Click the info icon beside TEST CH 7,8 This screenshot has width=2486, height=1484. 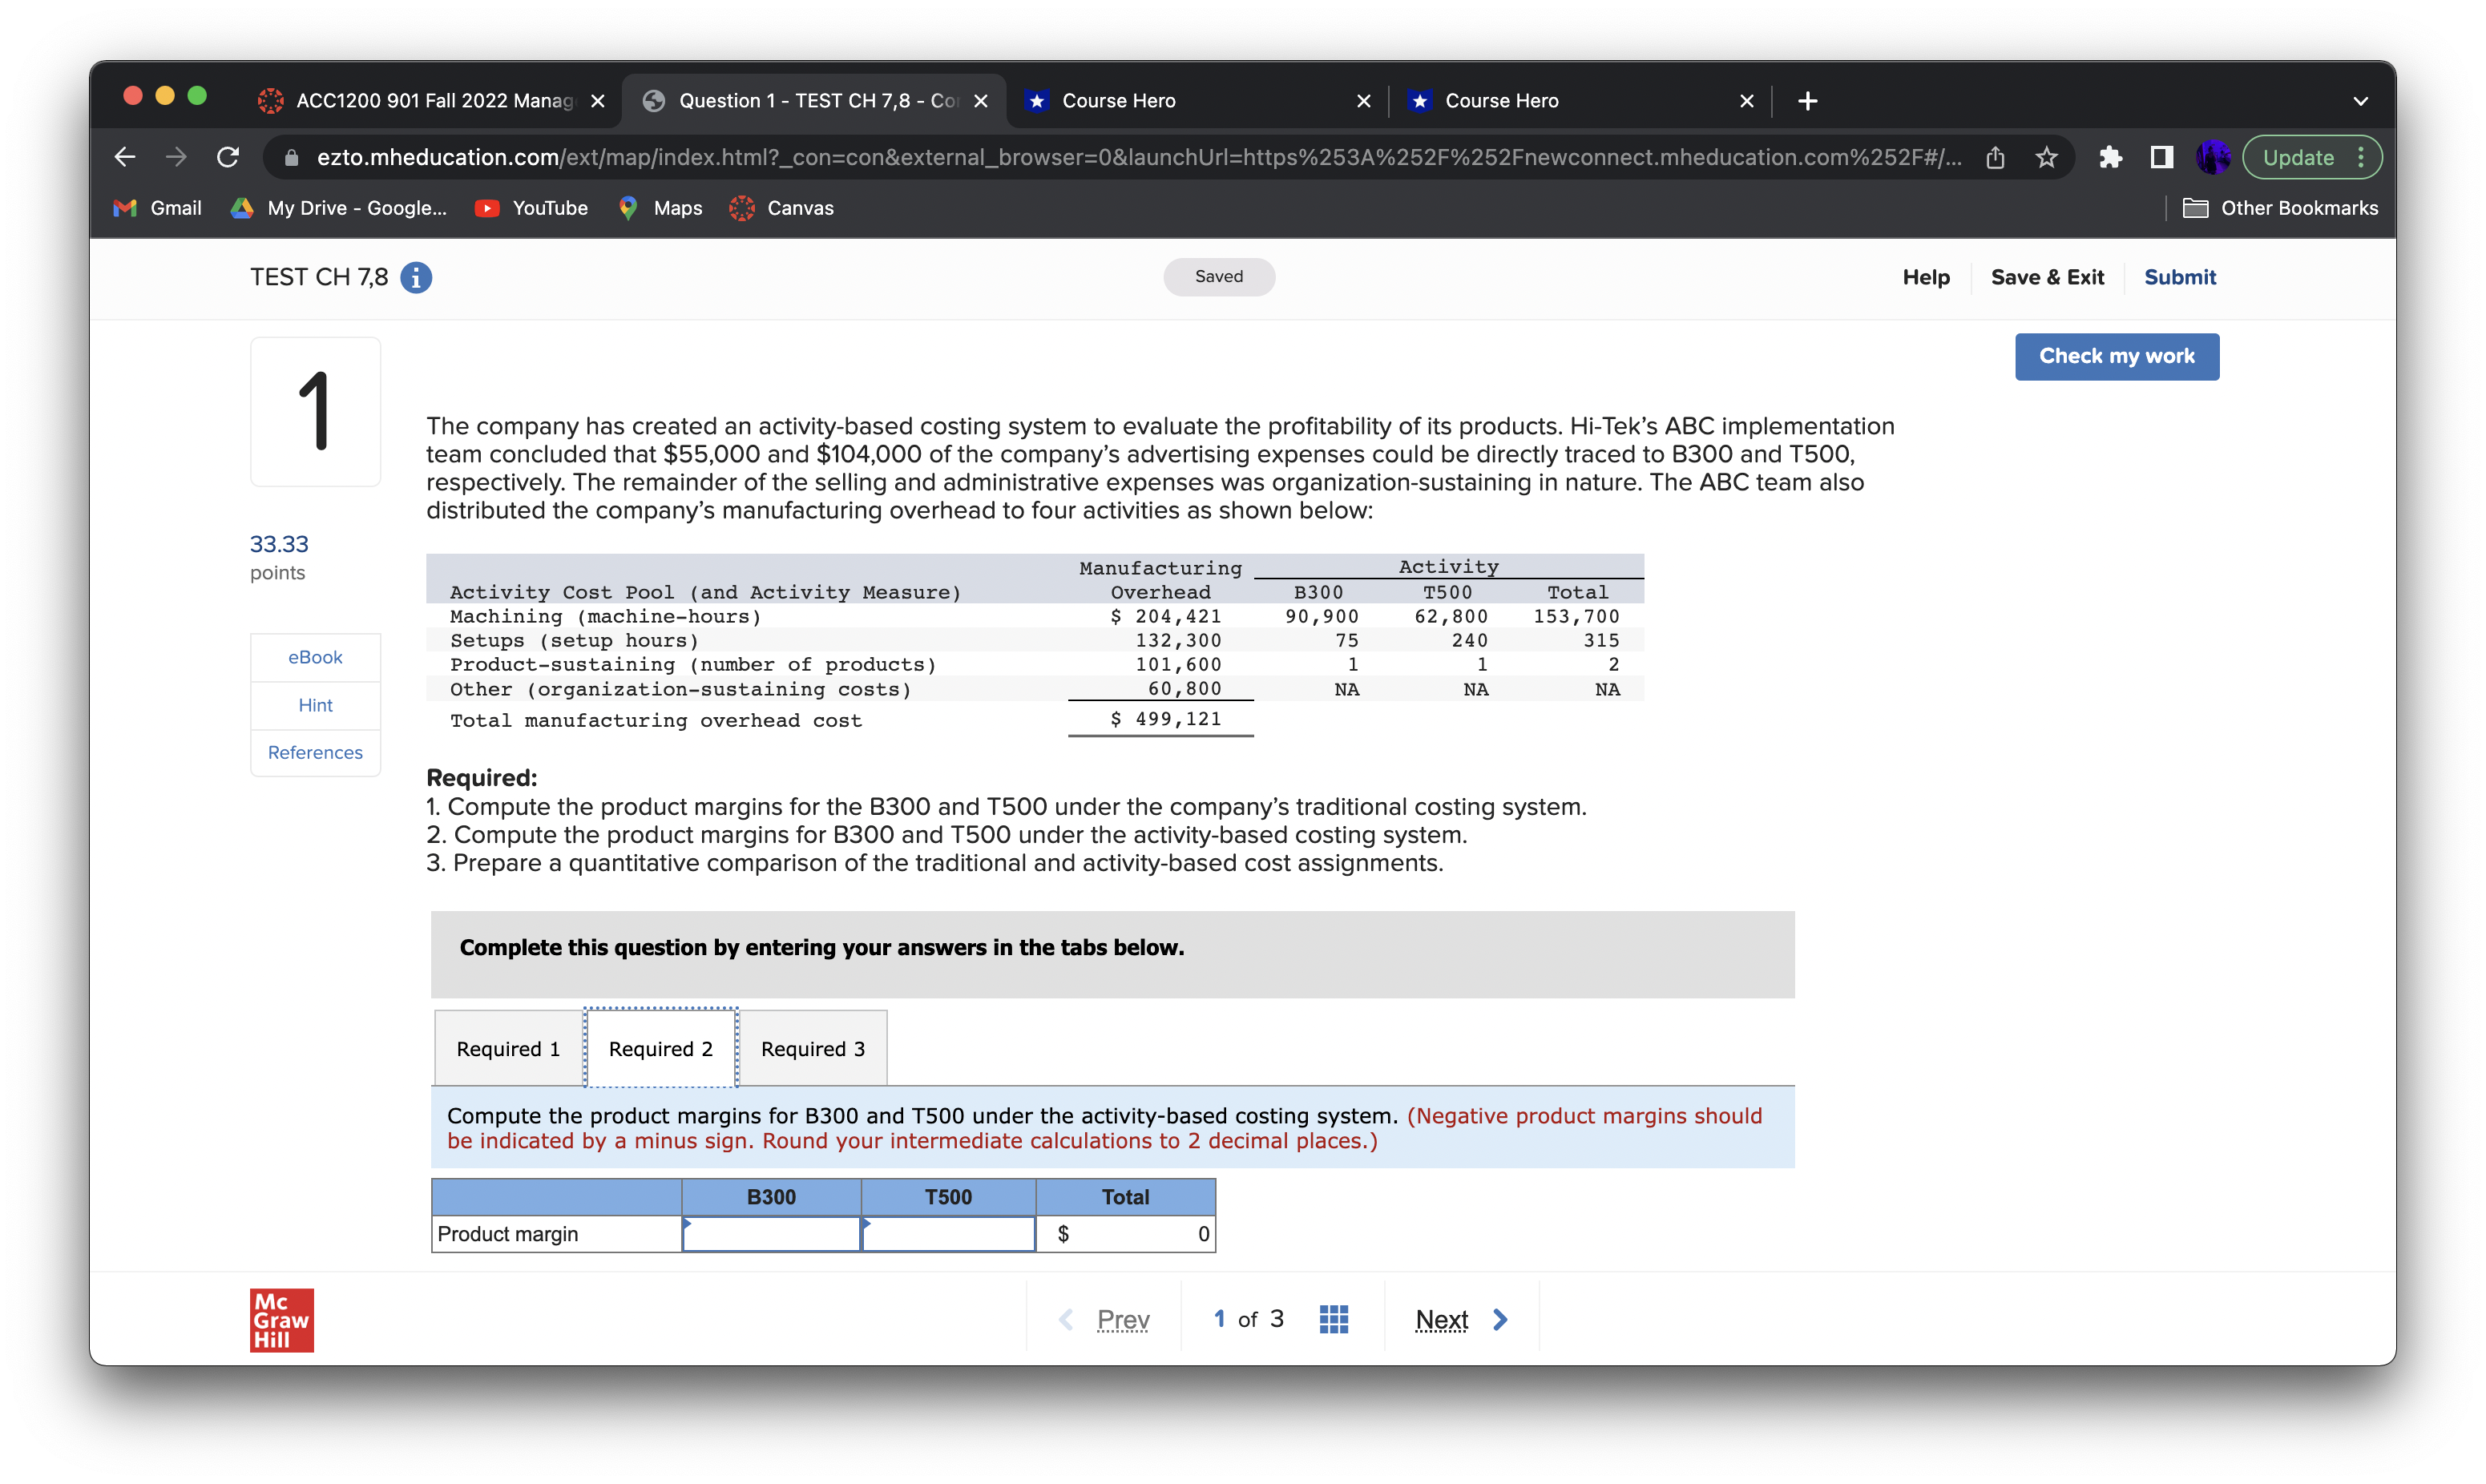(x=416, y=277)
